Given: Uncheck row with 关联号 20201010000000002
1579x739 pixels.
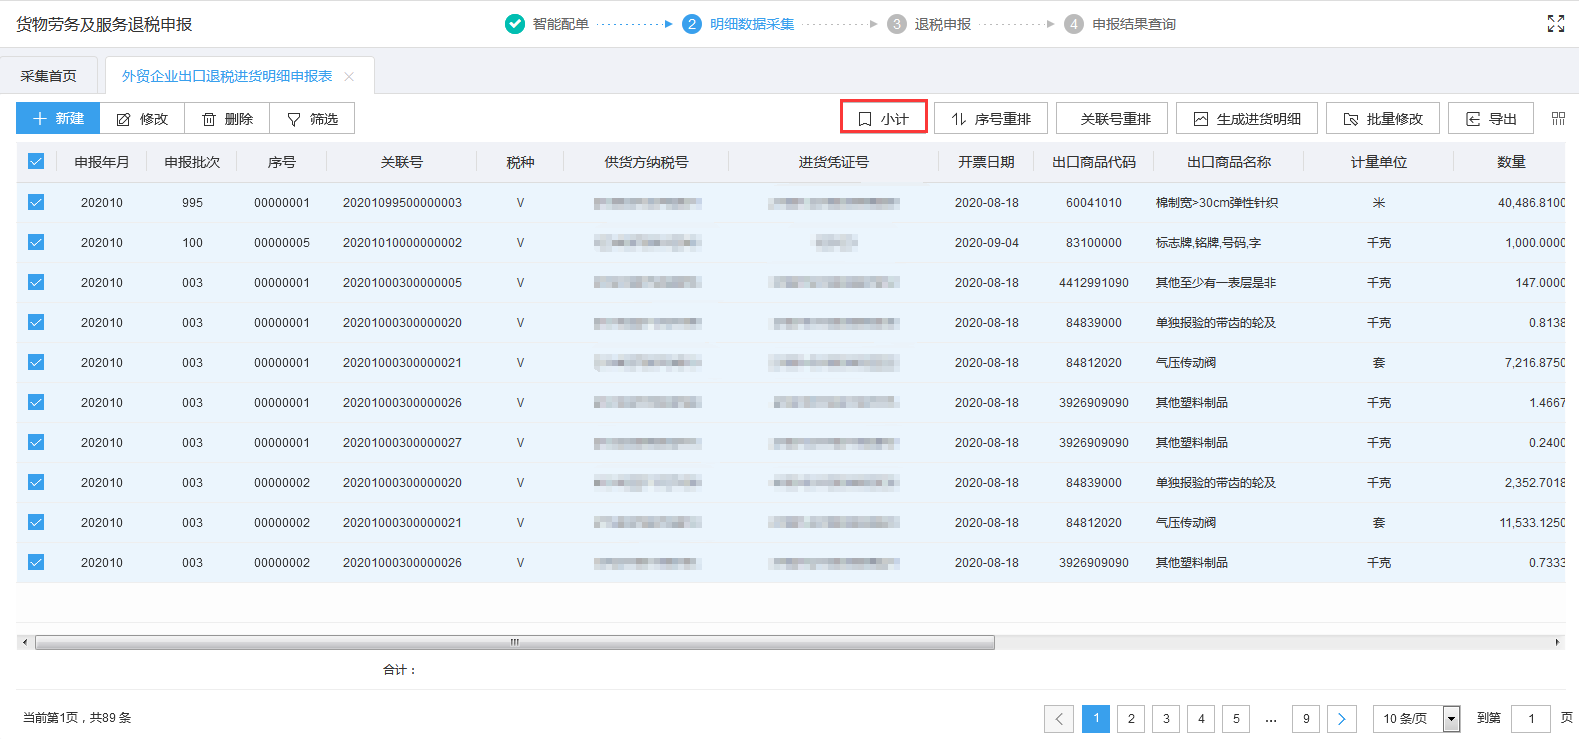Looking at the screenshot, I should [36, 242].
